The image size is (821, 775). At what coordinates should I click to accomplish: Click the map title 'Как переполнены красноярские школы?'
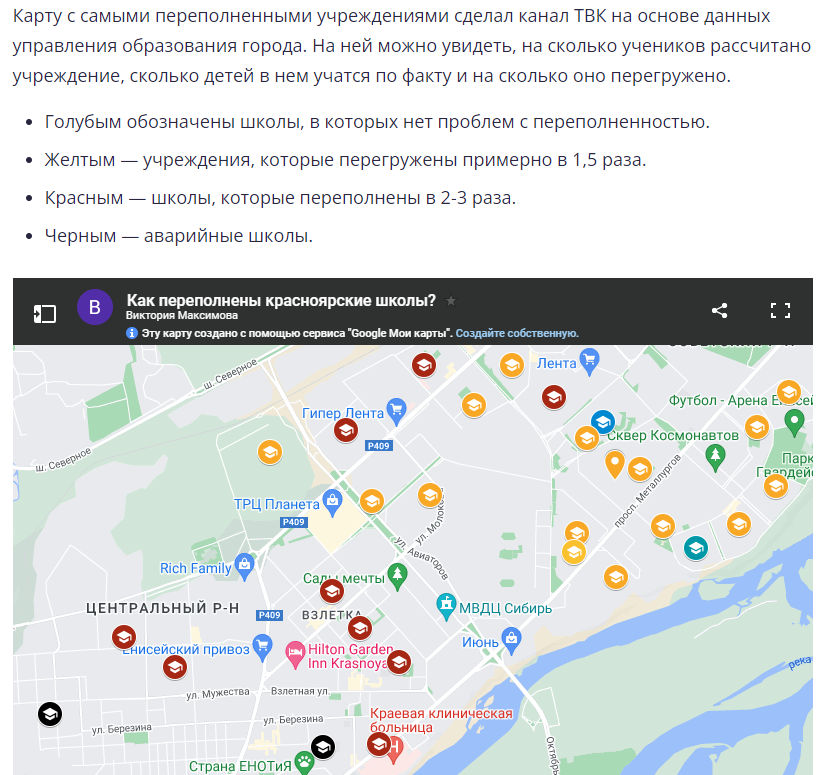point(281,301)
